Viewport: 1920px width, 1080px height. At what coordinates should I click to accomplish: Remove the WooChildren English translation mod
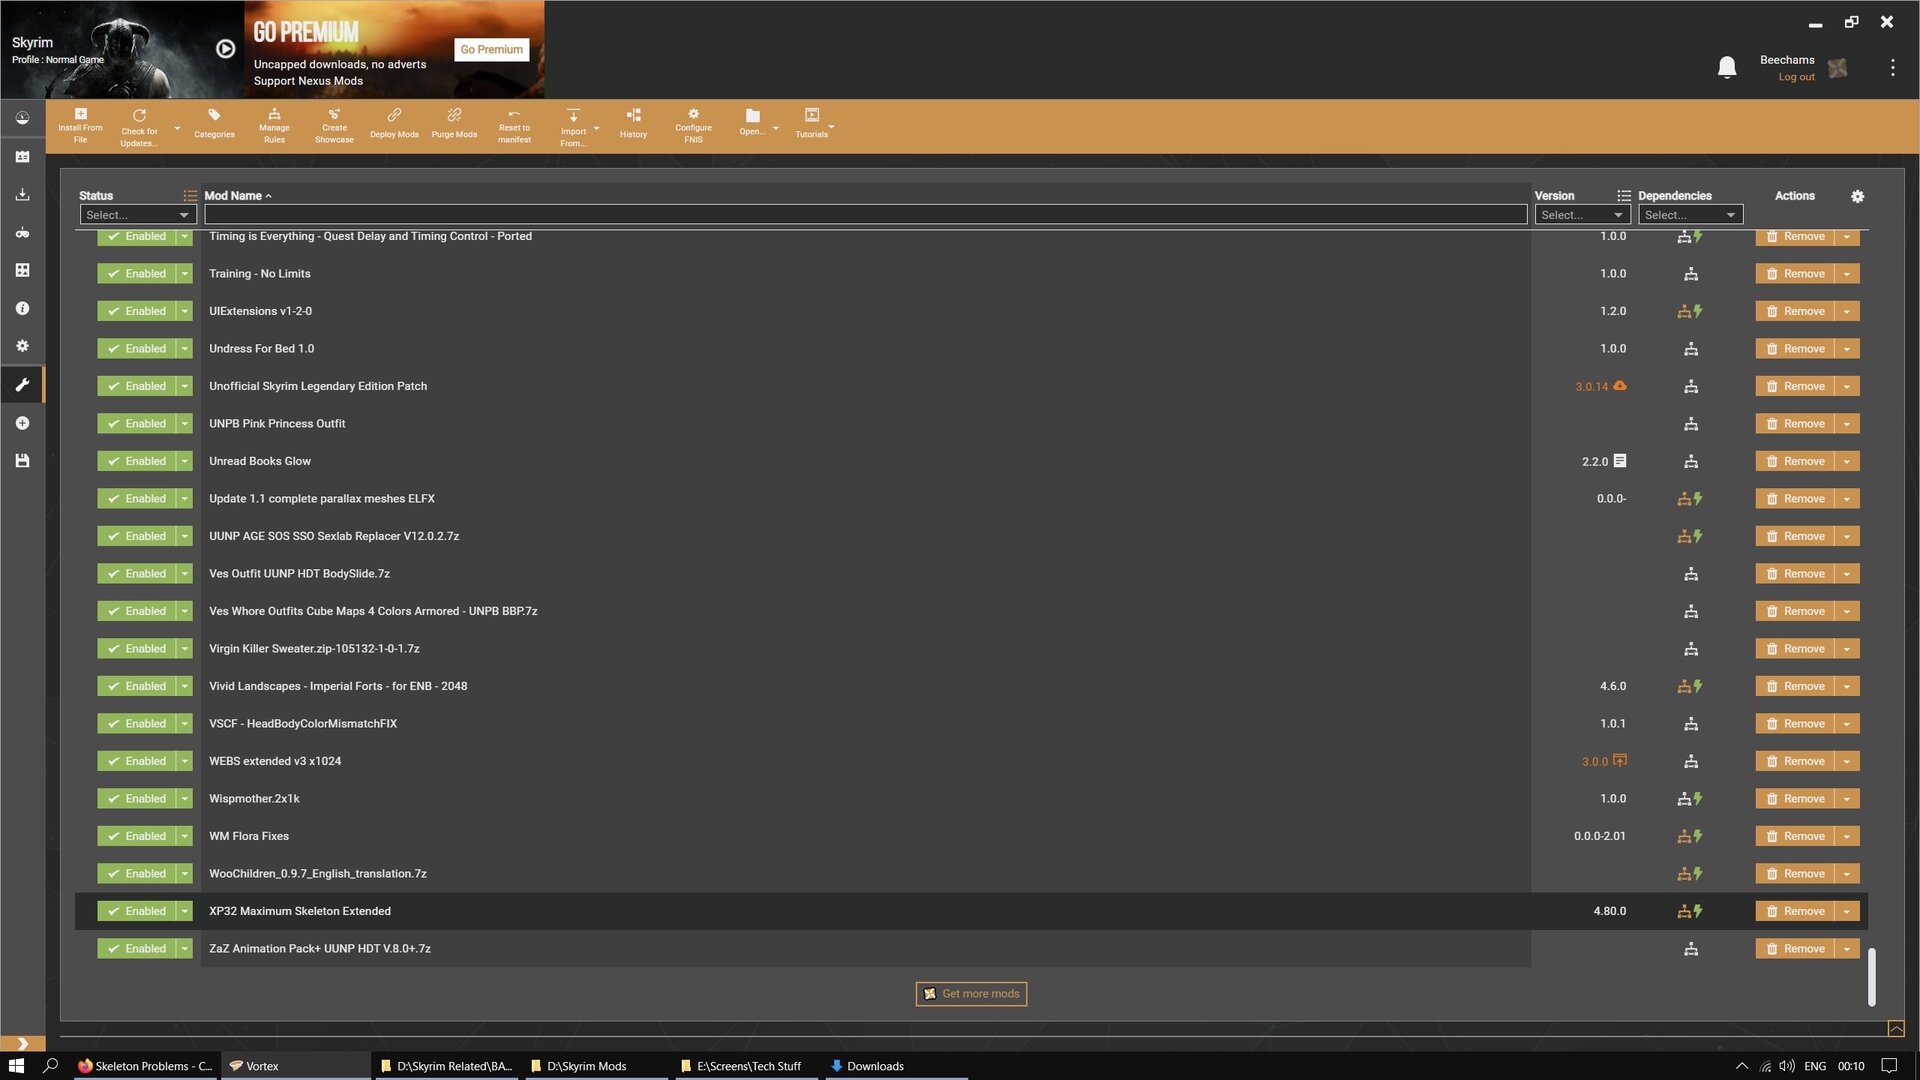tap(1795, 874)
